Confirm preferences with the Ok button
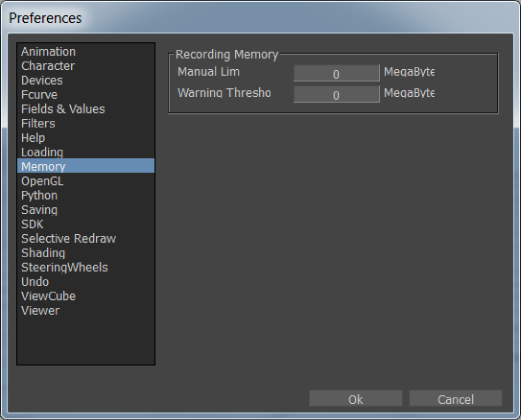Viewport: 521px width, 420px height. (x=356, y=399)
